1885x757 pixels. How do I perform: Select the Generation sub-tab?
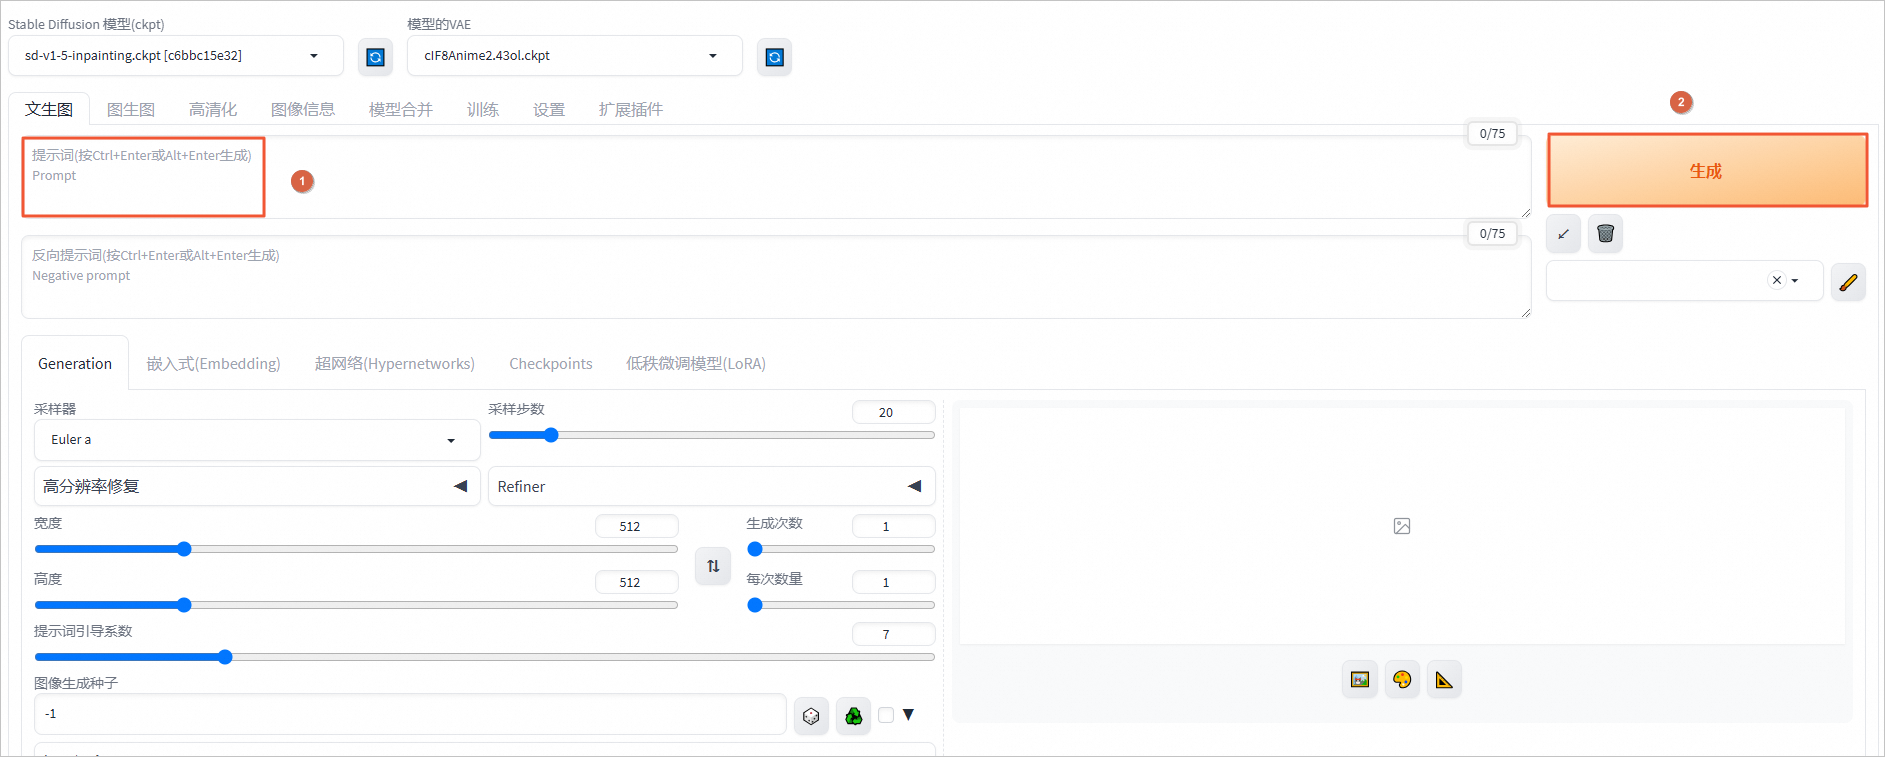[75, 364]
